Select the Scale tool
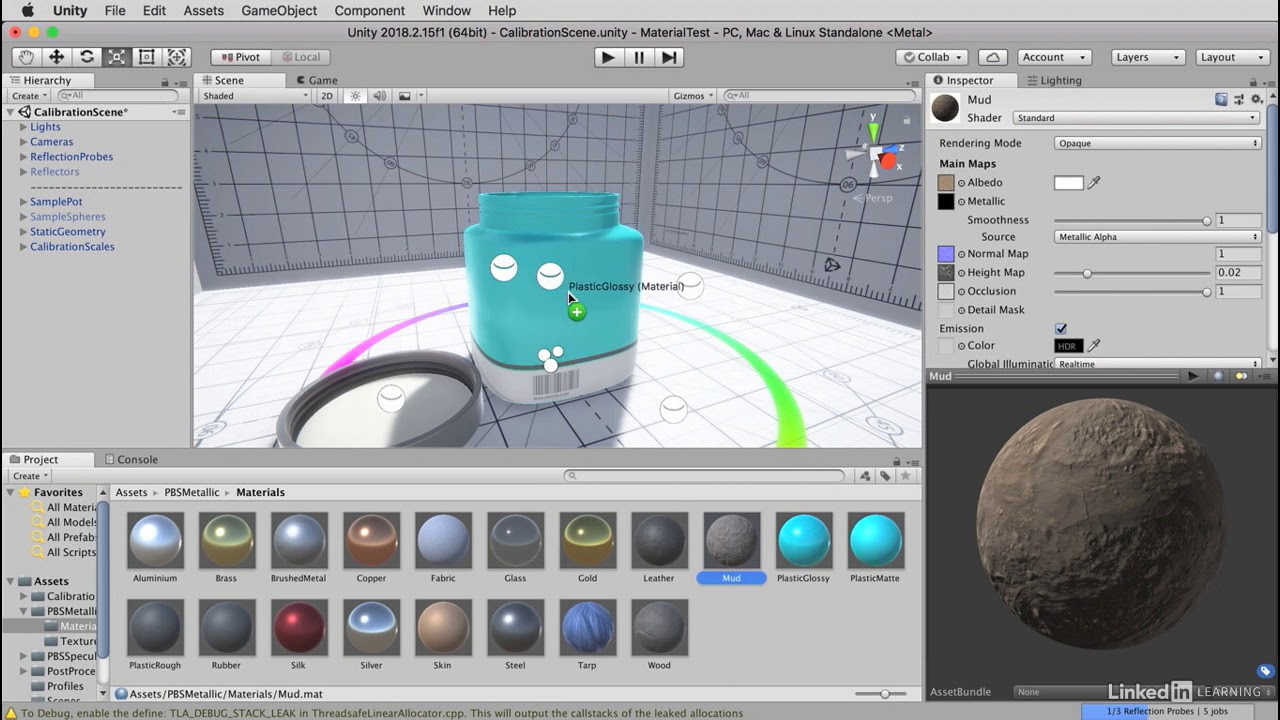Image resolution: width=1280 pixels, height=720 pixels. click(117, 57)
